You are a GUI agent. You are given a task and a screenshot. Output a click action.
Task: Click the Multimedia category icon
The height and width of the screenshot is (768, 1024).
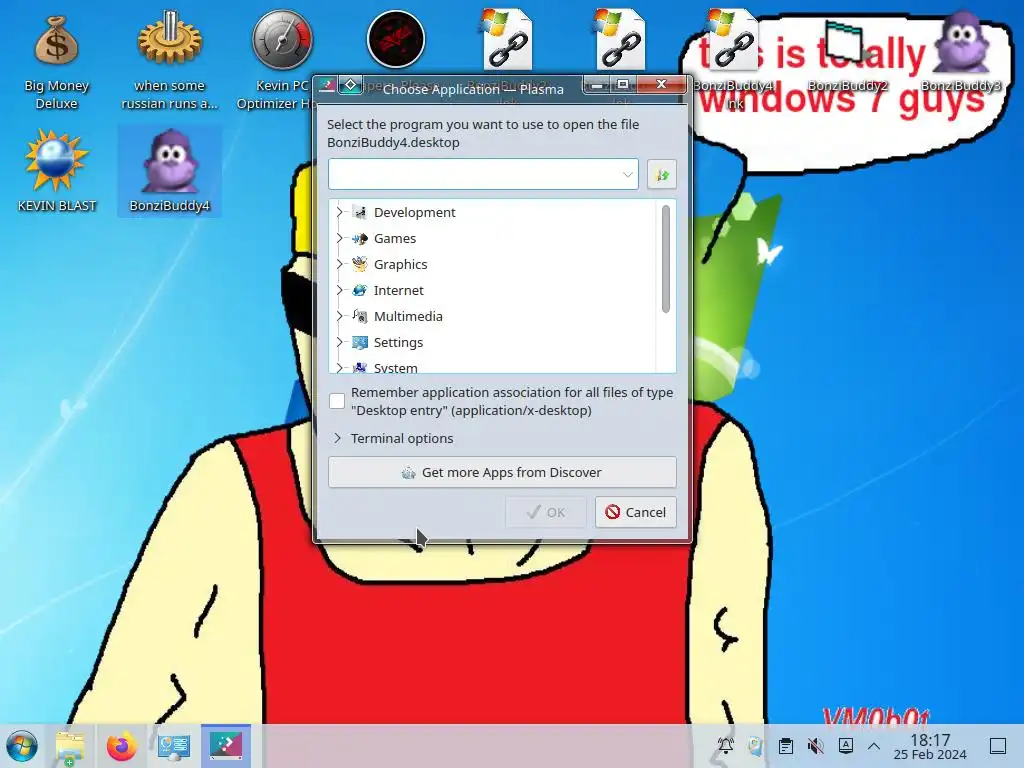[359, 316]
